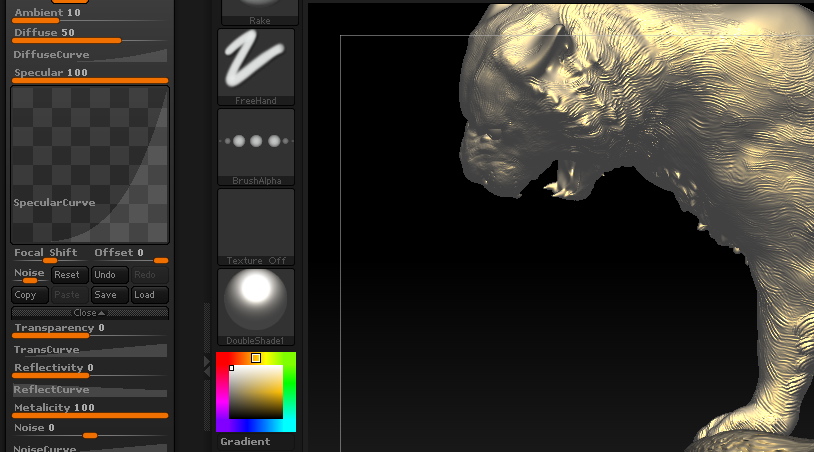Adjust the SpecularCurve Noise slider
The width and height of the screenshot is (814, 452).
[x=30, y=276]
